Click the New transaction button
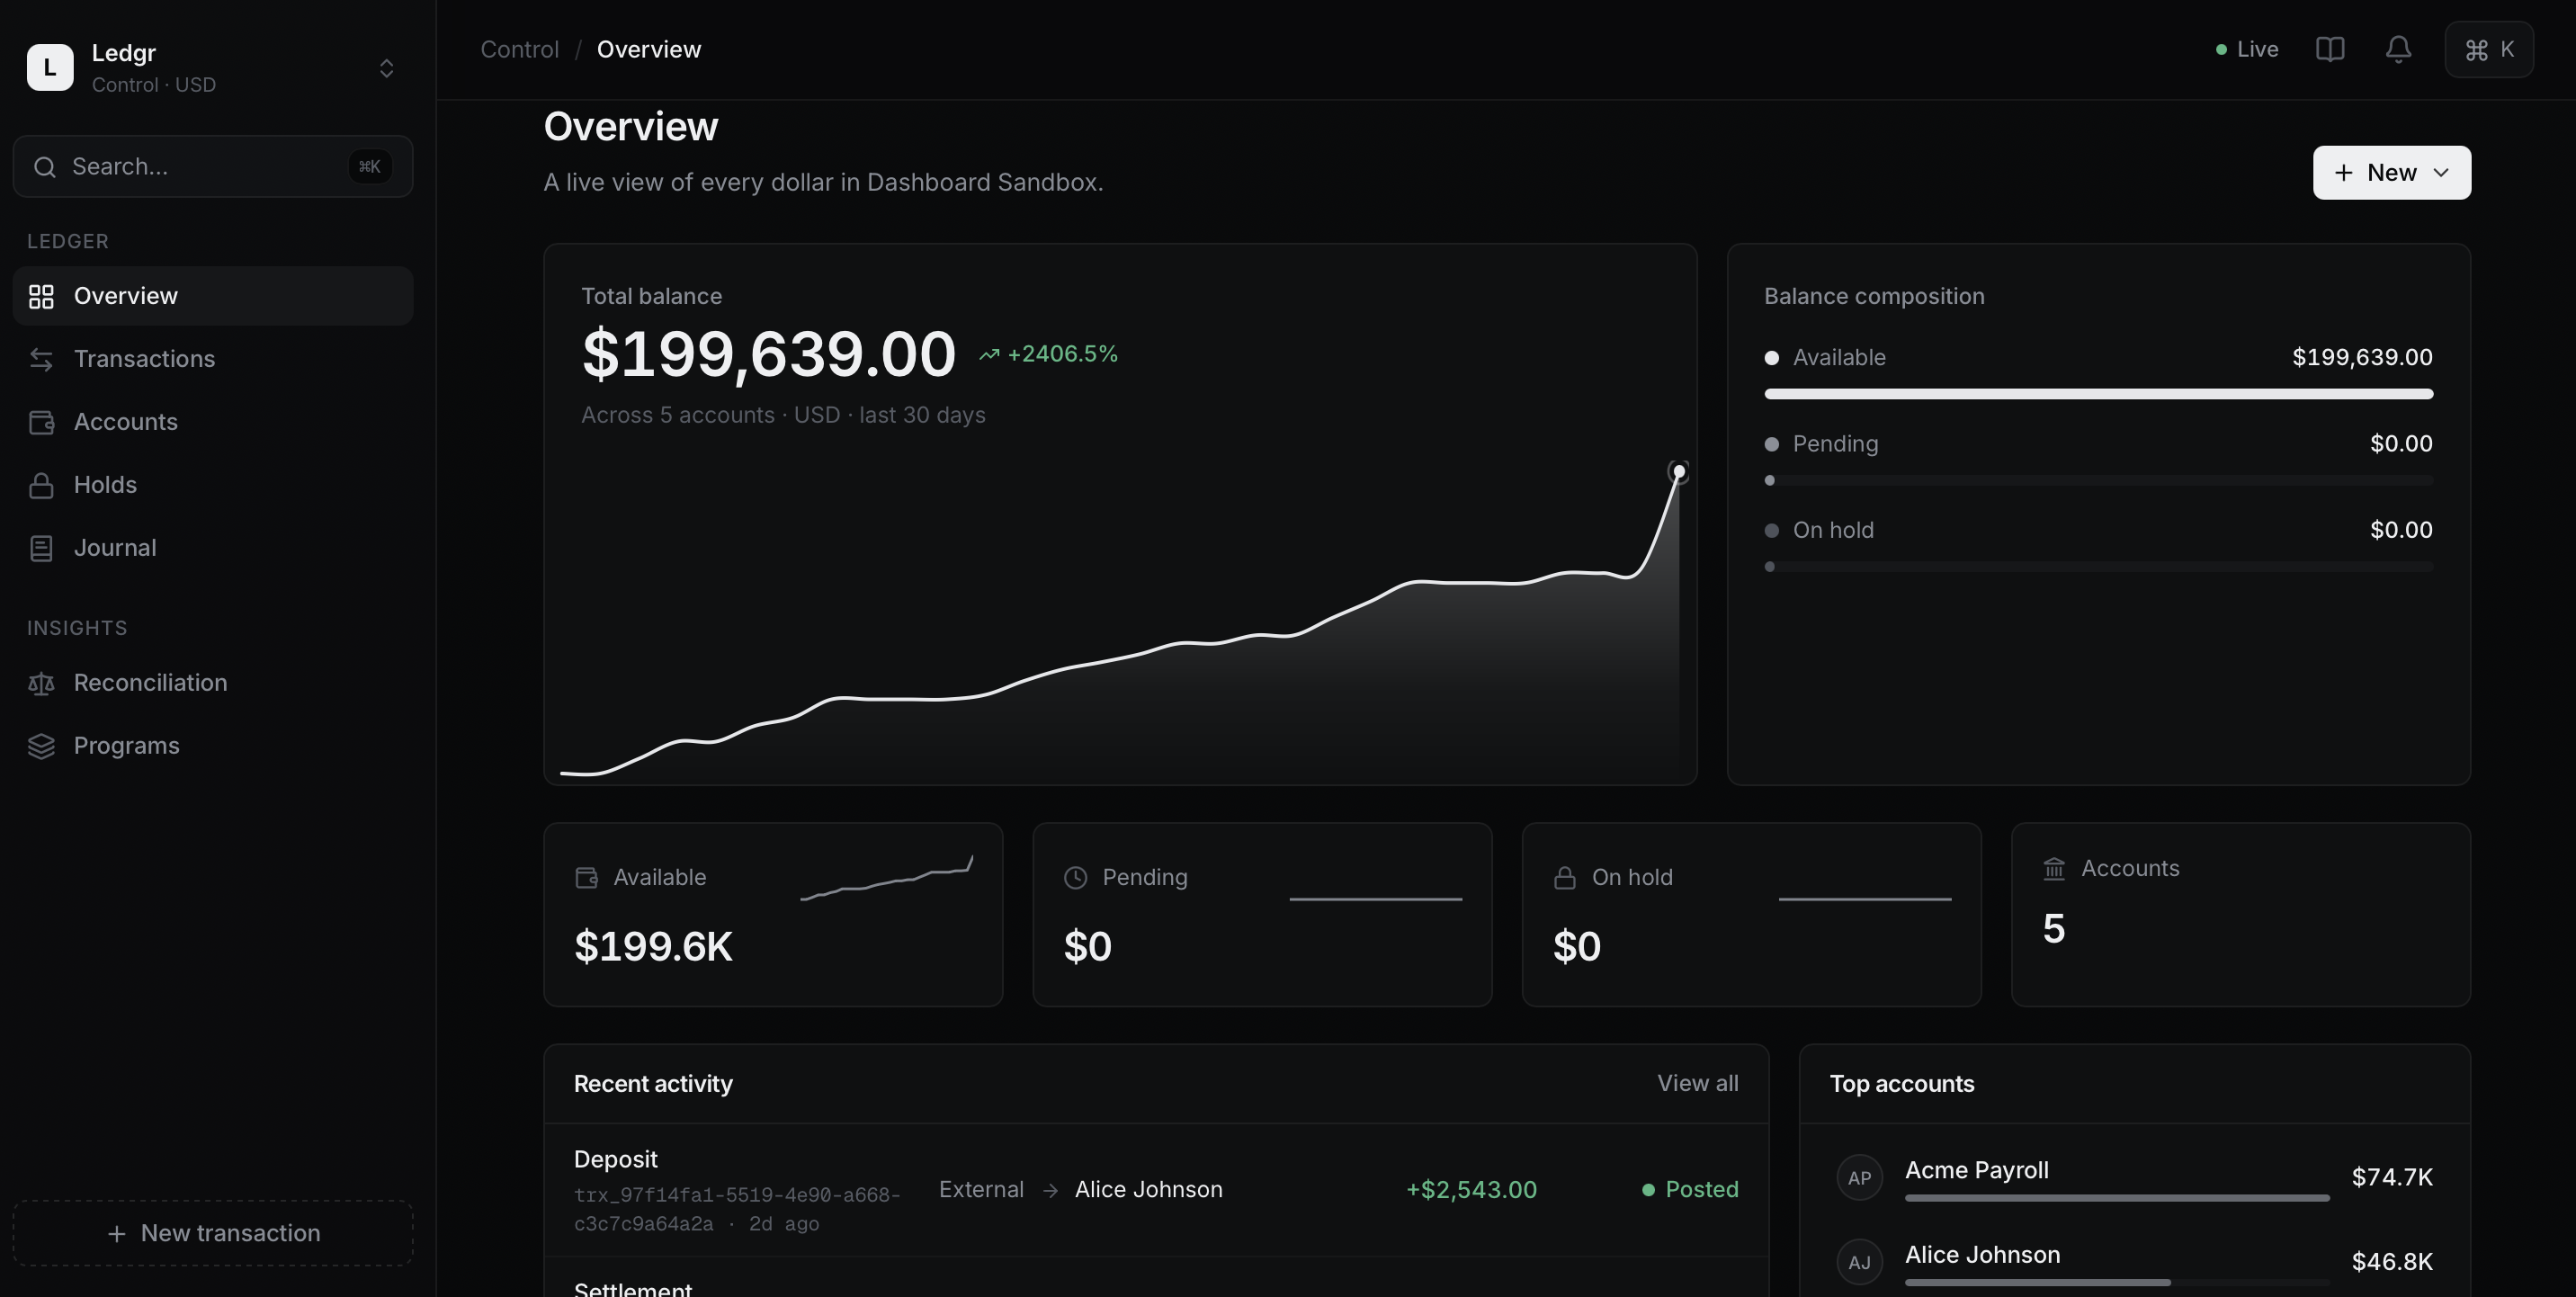Viewport: 2576px width, 1297px height. coord(213,1233)
